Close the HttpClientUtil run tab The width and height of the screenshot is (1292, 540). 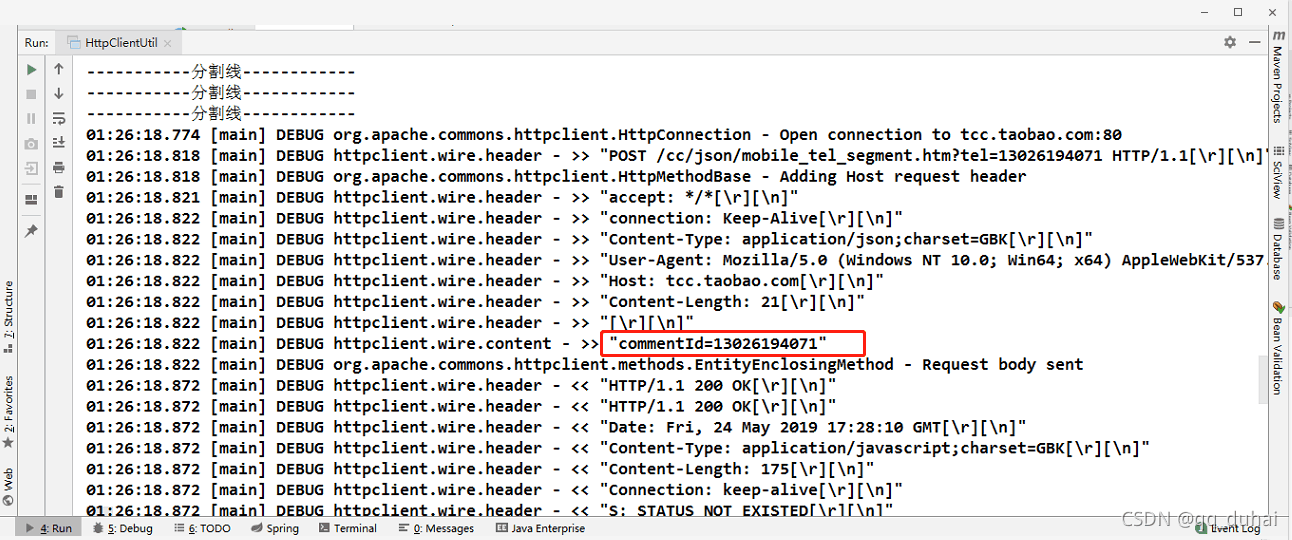coord(167,43)
